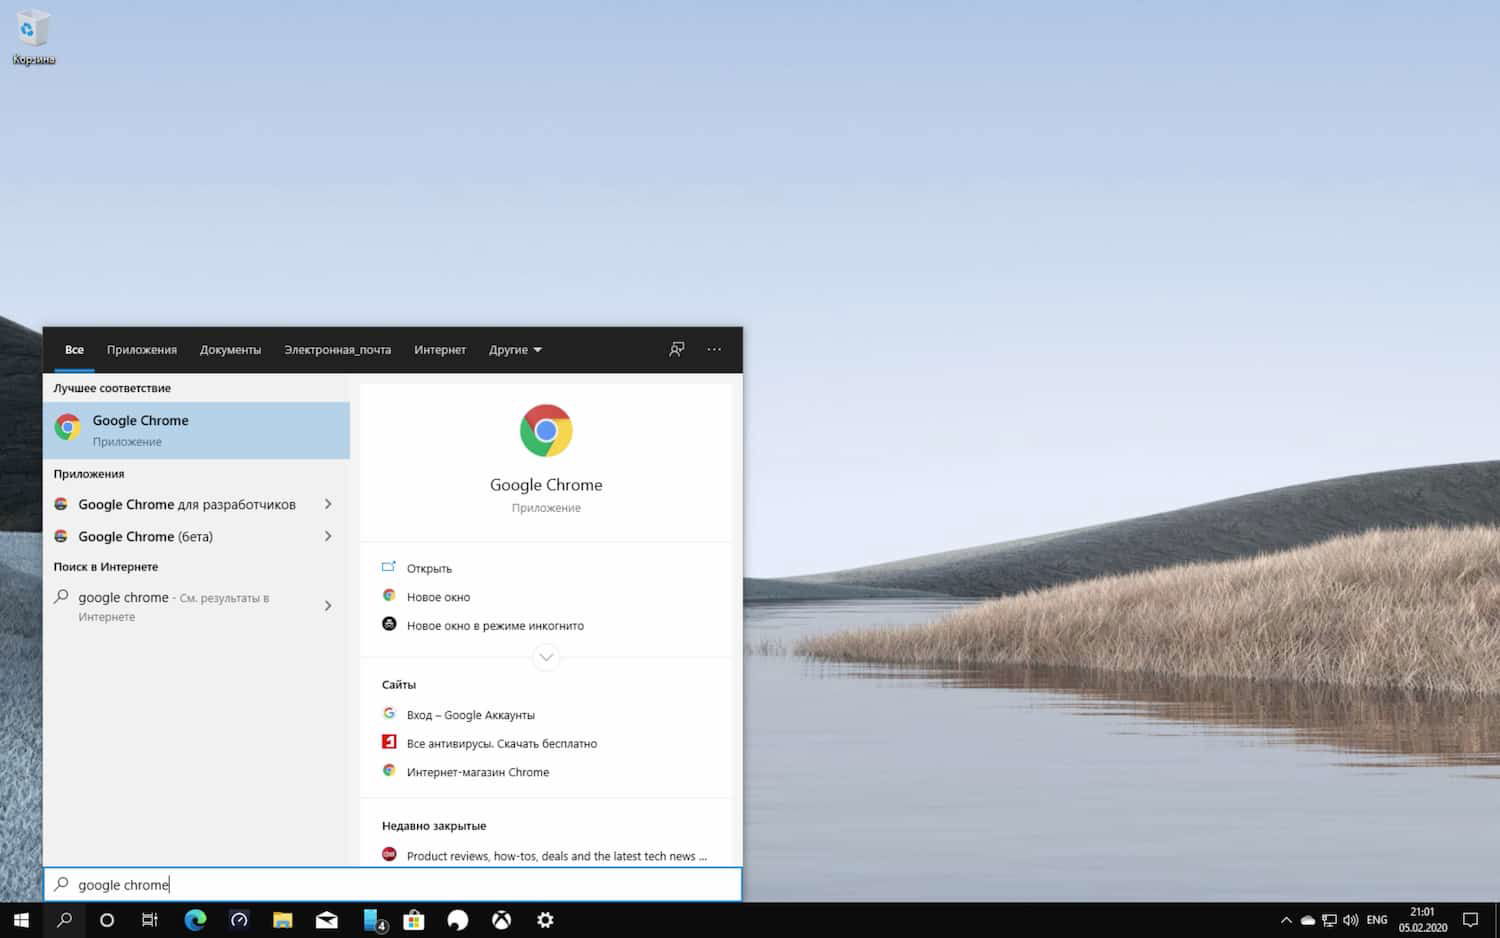Expand the Google Chrome (бета) result arrow

click(x=328, y=536)
